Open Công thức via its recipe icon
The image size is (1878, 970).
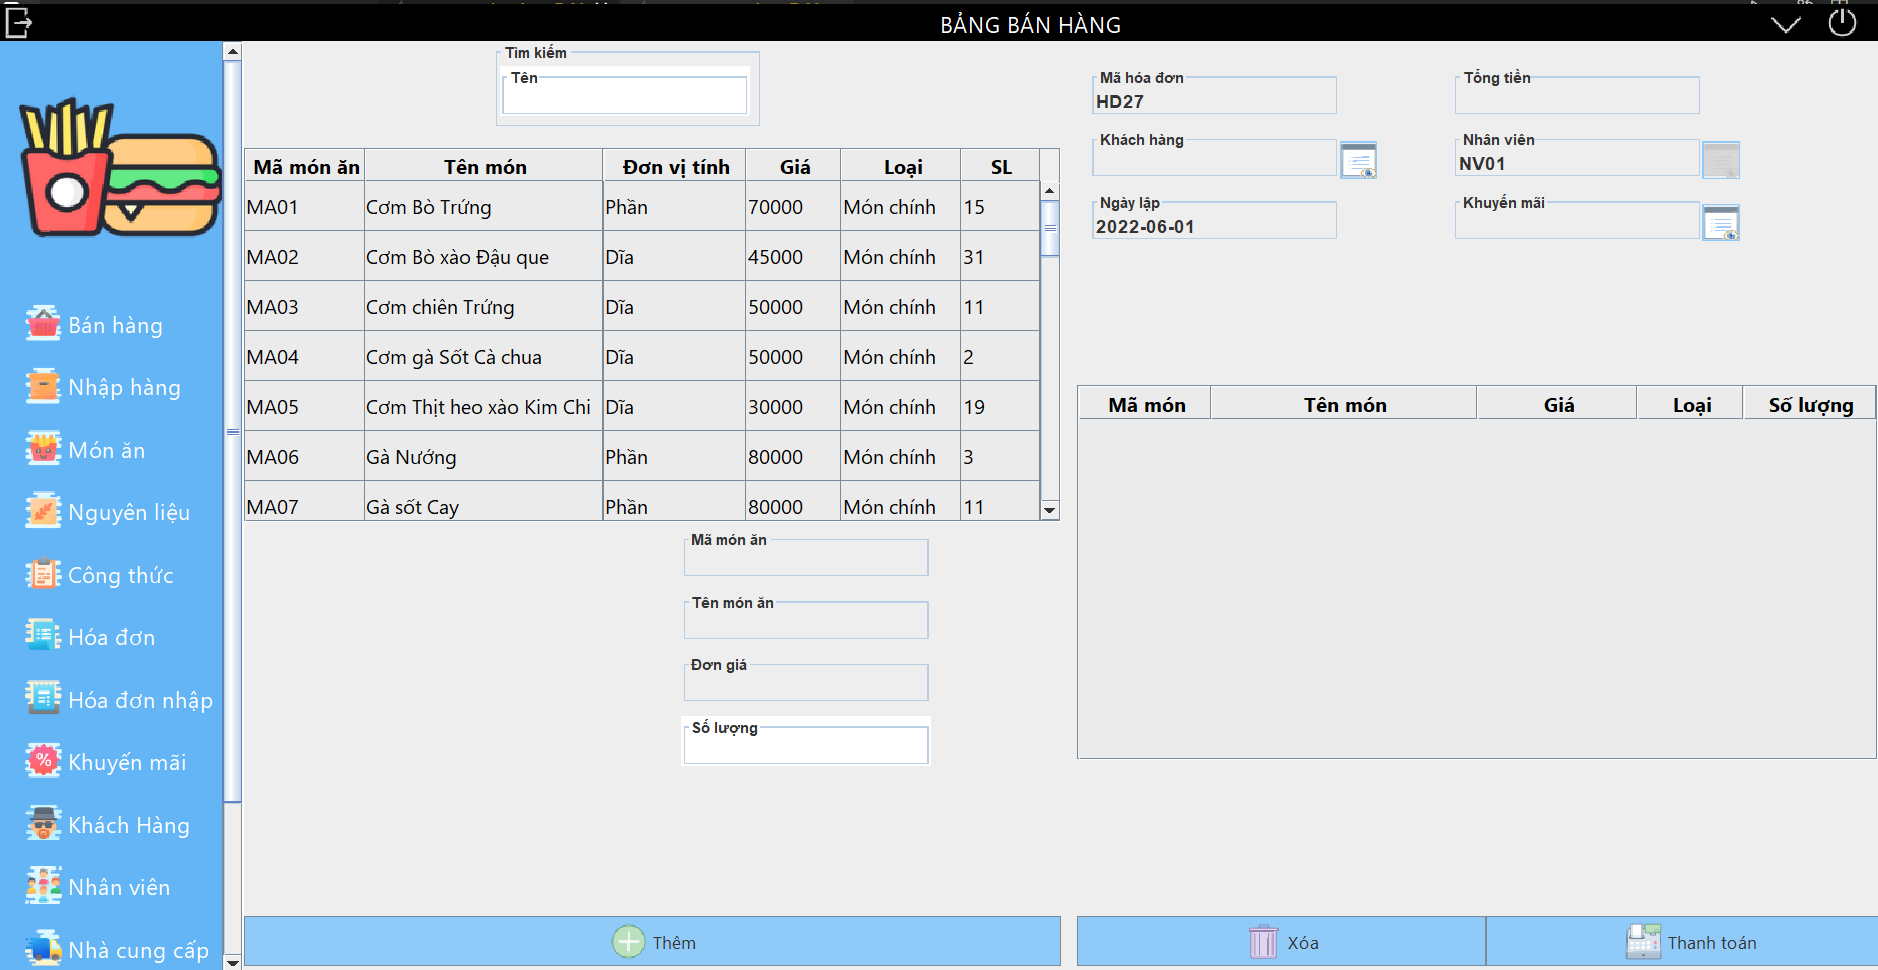coord(42,574)
